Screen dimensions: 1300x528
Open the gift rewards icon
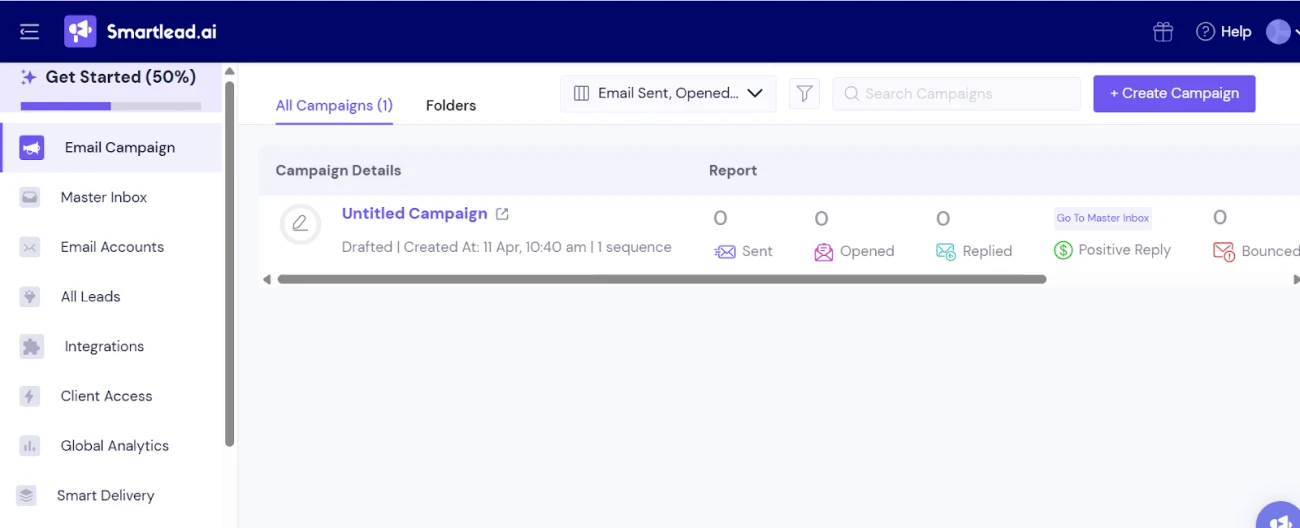coord(1162,32)
